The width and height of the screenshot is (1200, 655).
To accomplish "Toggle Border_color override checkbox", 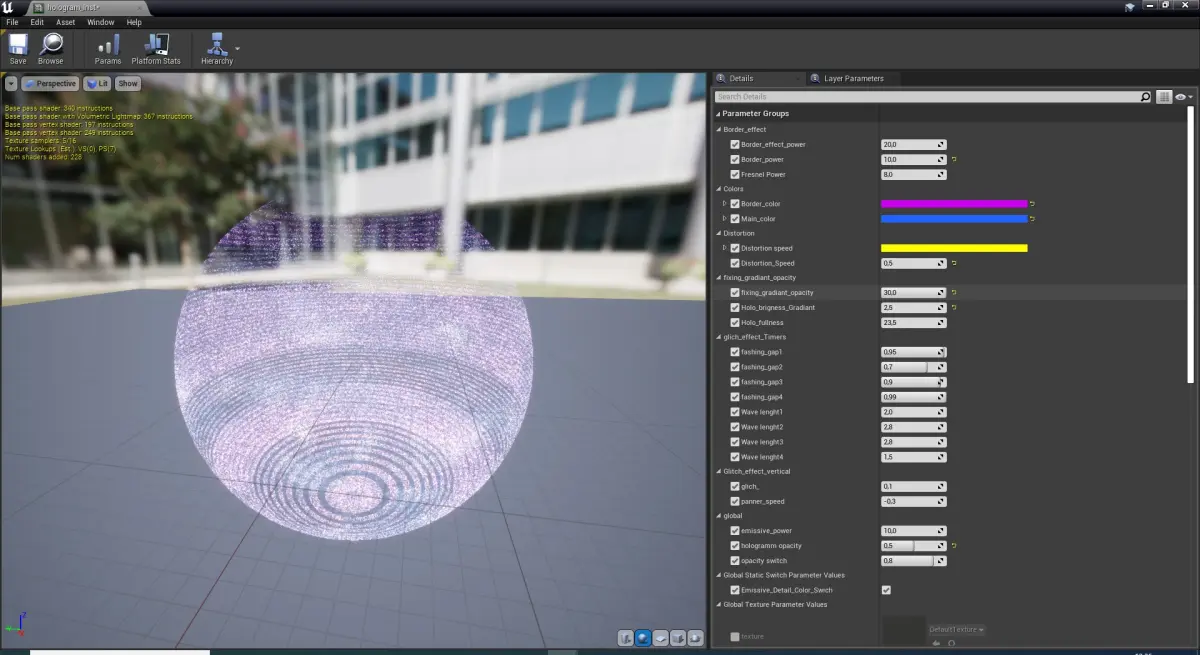I will click(x=735, y=204).
